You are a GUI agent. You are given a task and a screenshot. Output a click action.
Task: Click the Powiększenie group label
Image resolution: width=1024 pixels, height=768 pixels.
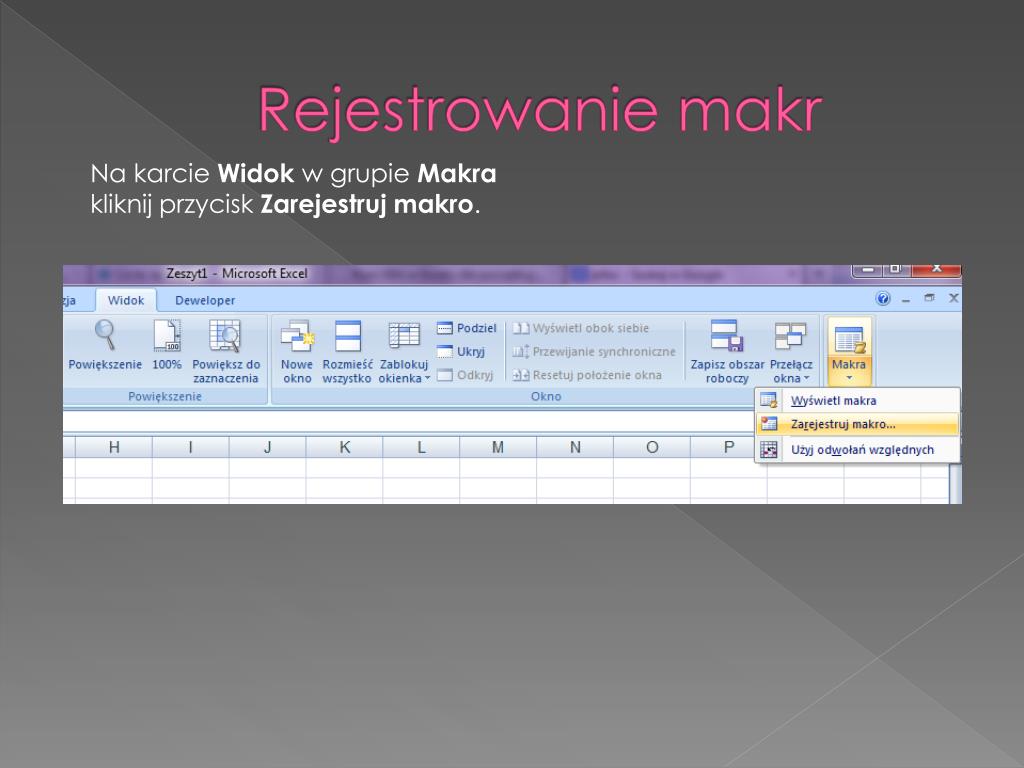point(165,396)
